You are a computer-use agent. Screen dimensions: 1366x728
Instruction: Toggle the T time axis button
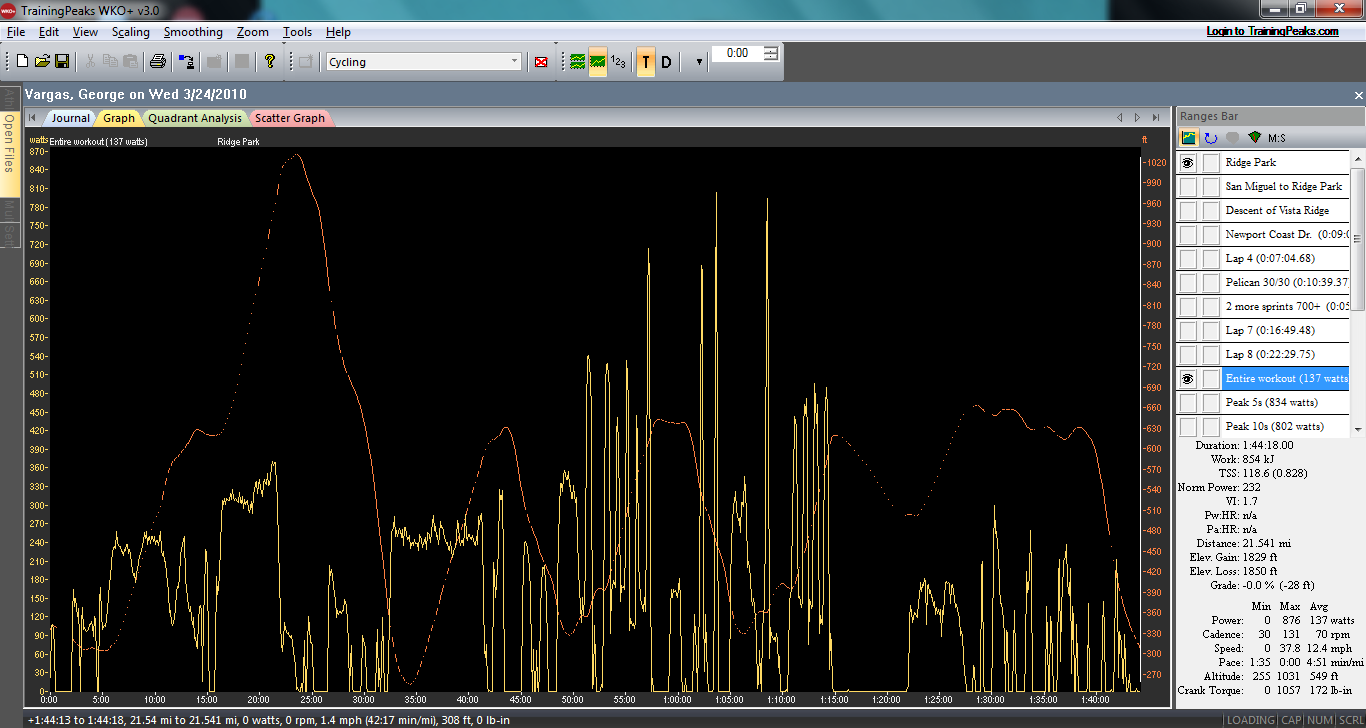point(646,62)
